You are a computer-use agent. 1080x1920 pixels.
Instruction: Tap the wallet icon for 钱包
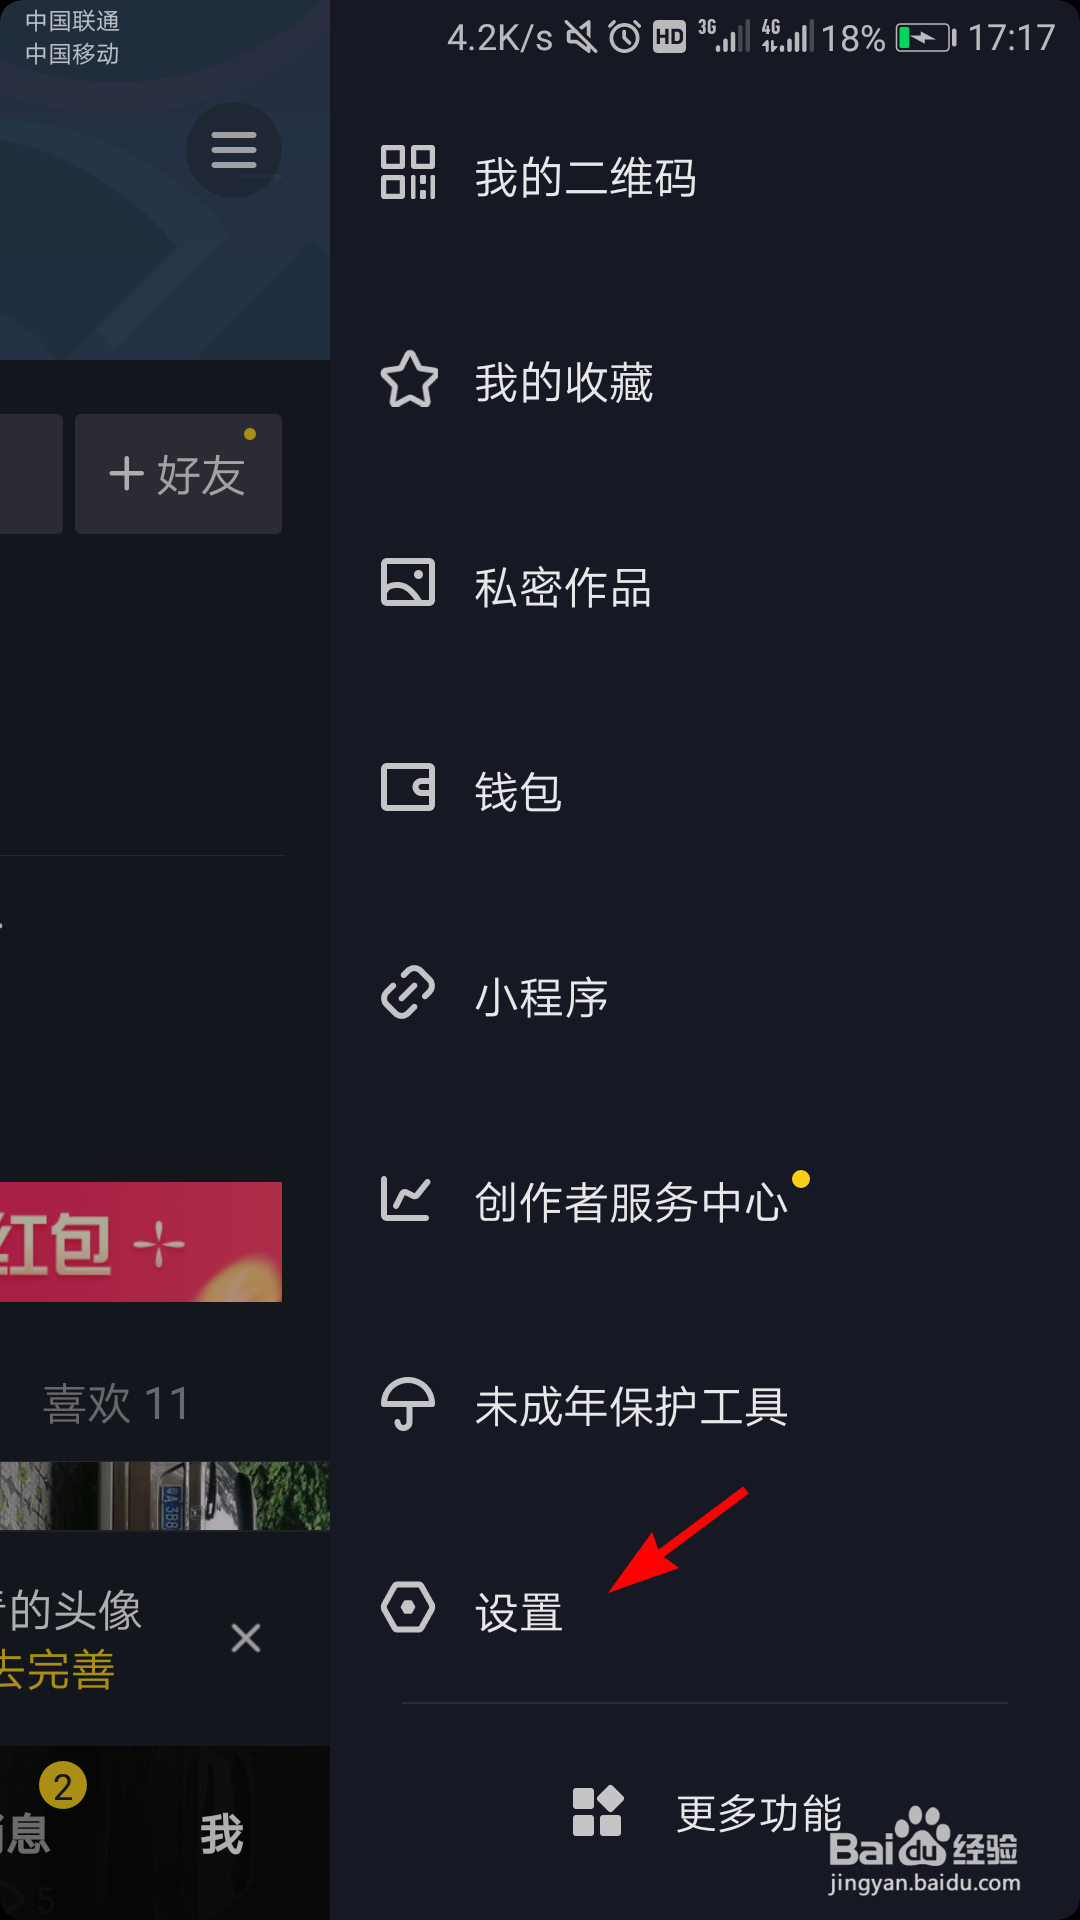(408, 787)
